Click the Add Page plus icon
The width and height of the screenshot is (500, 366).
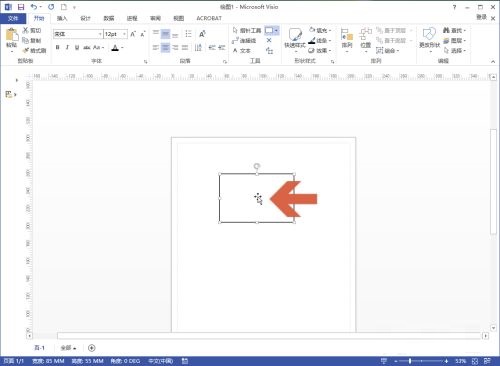[x=92, y=348]
